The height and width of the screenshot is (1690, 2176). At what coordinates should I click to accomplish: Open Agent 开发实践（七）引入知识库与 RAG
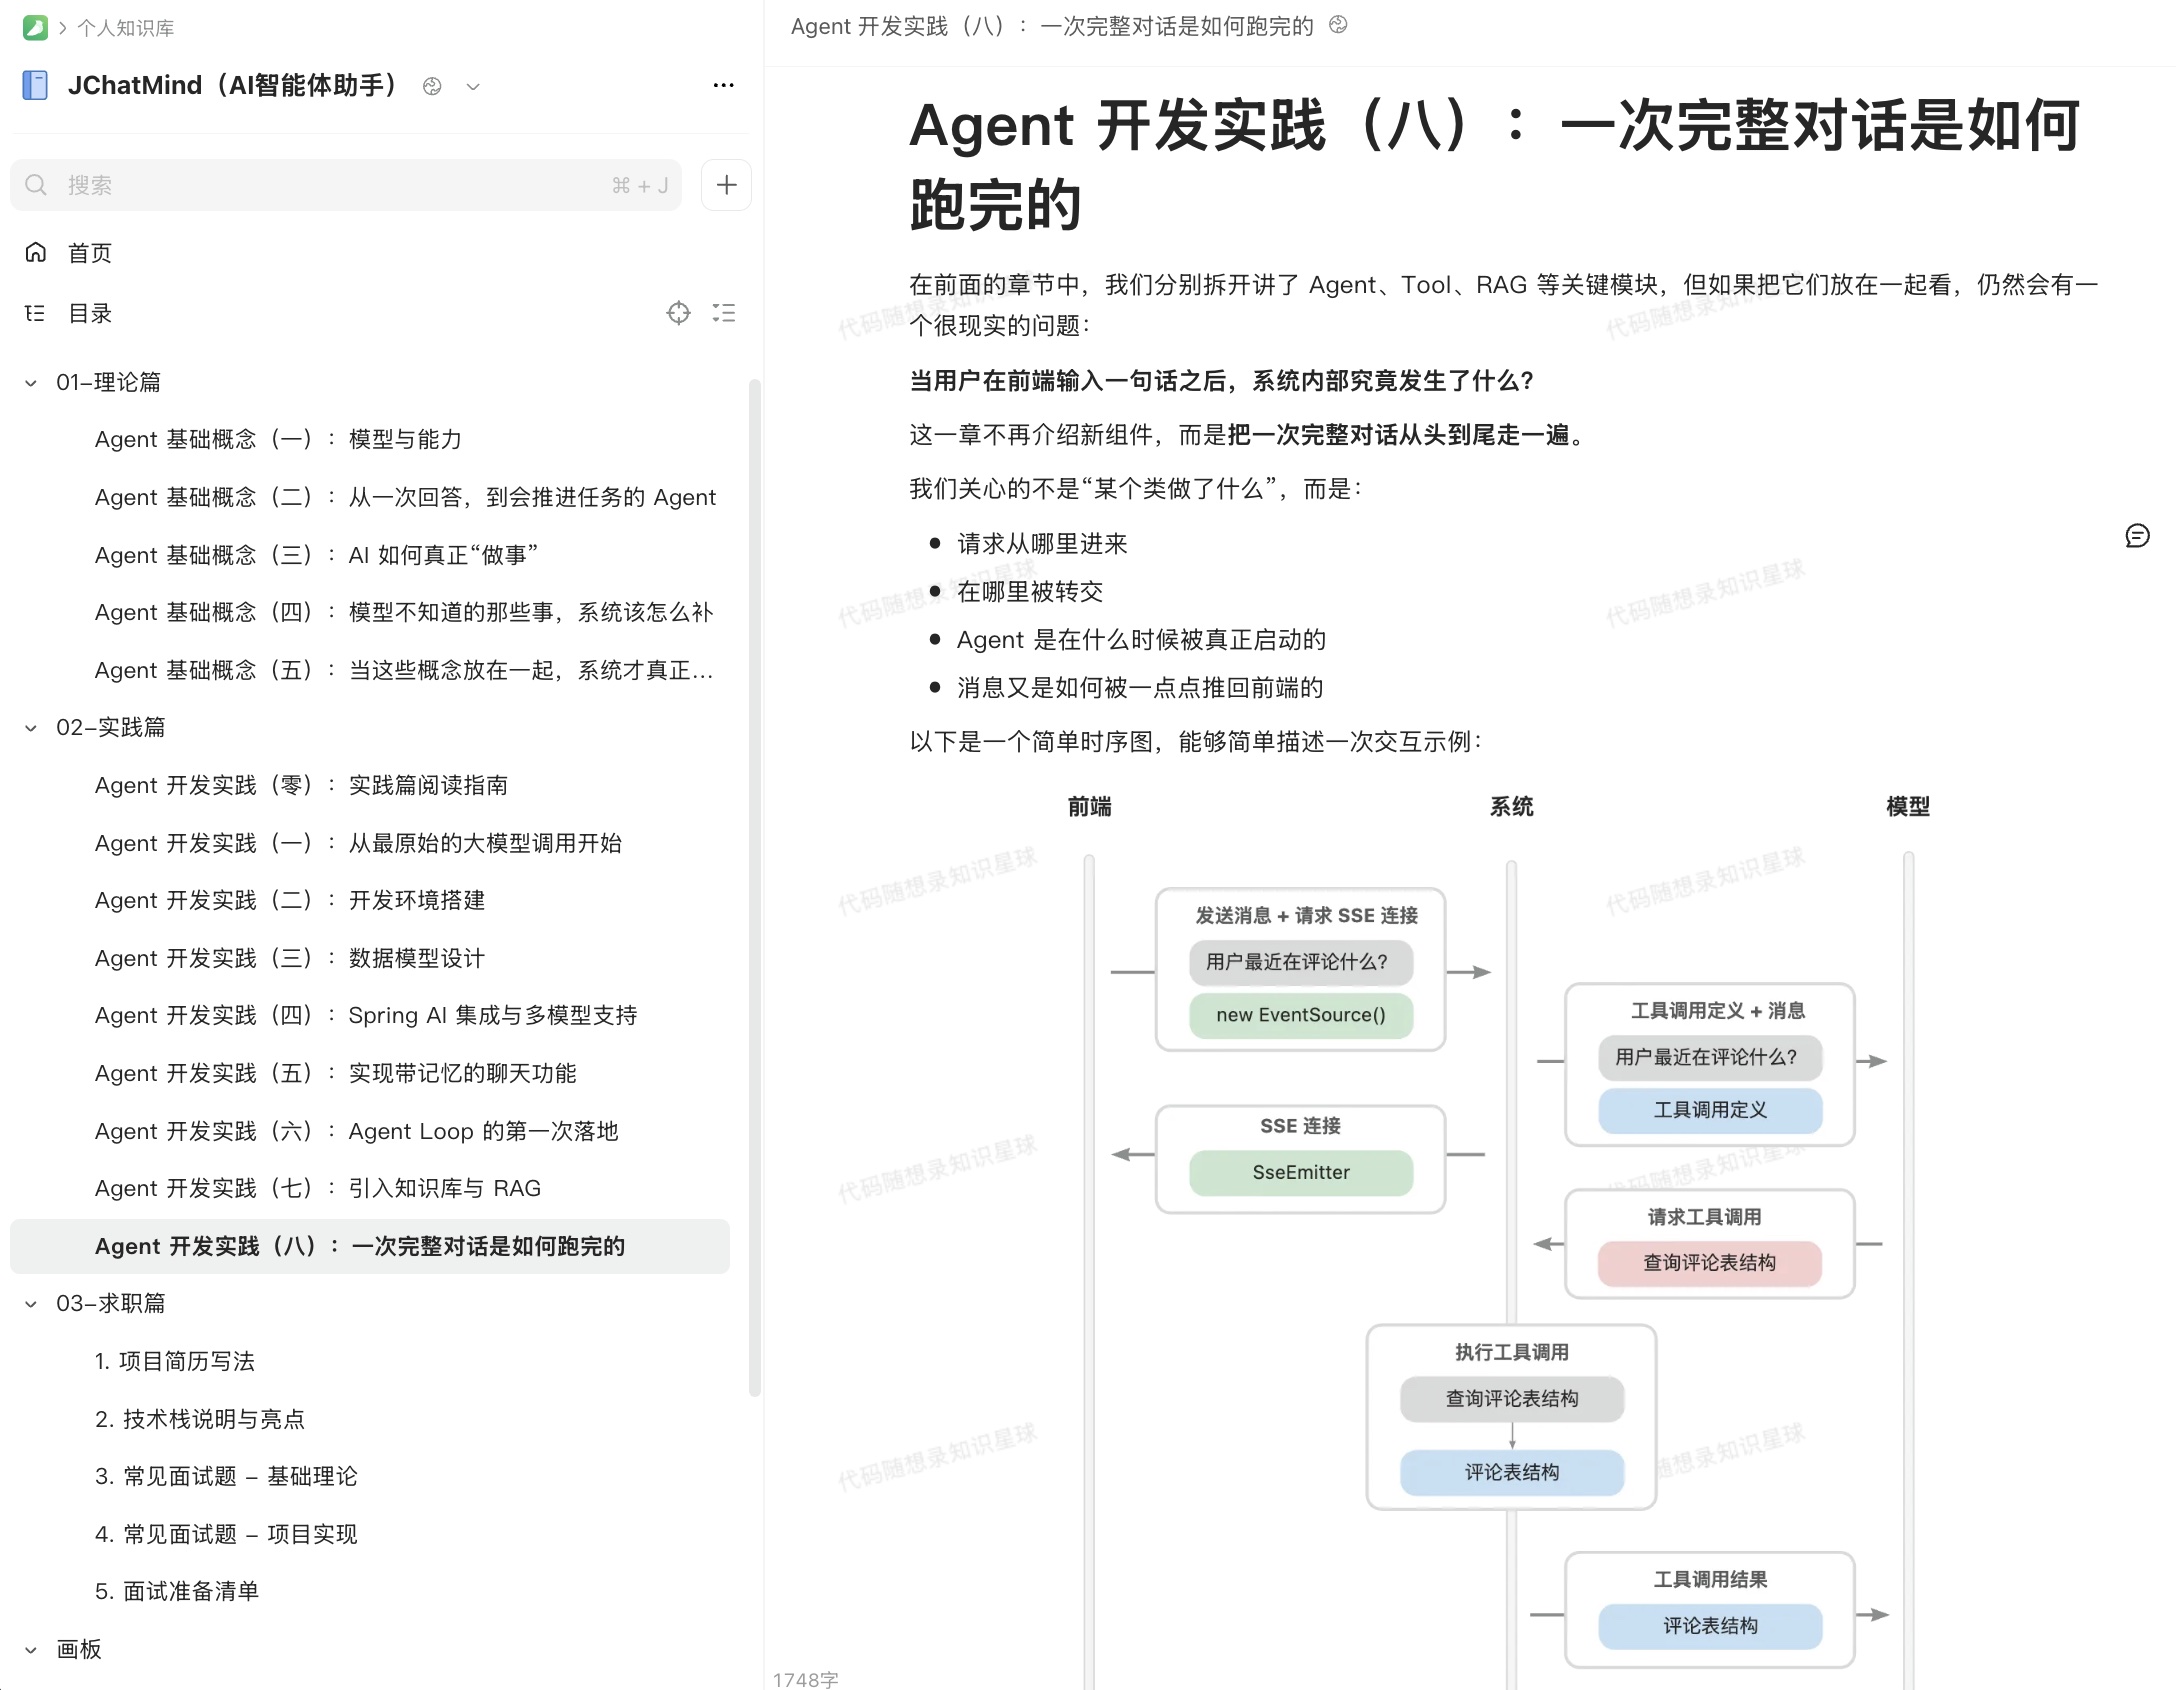pos(318,1188)
